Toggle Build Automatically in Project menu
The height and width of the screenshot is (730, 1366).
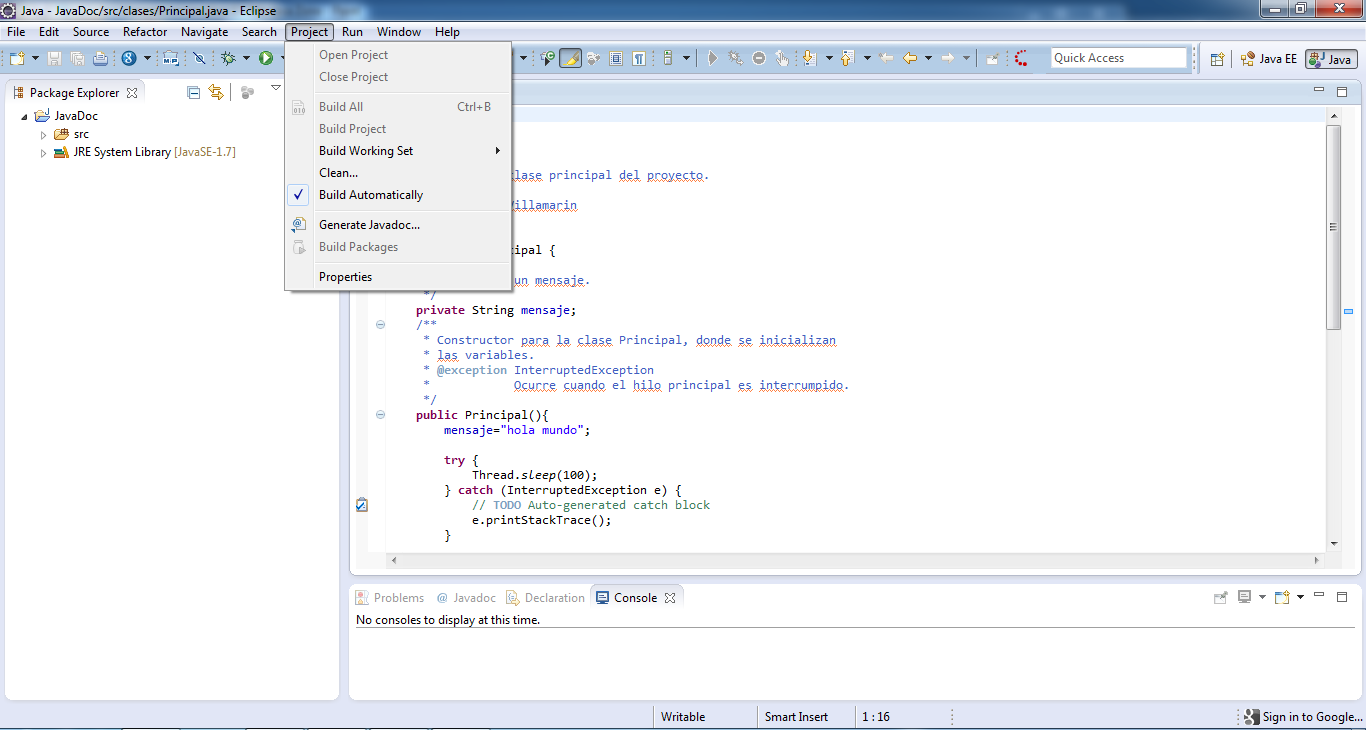click(x=370, y=195)
